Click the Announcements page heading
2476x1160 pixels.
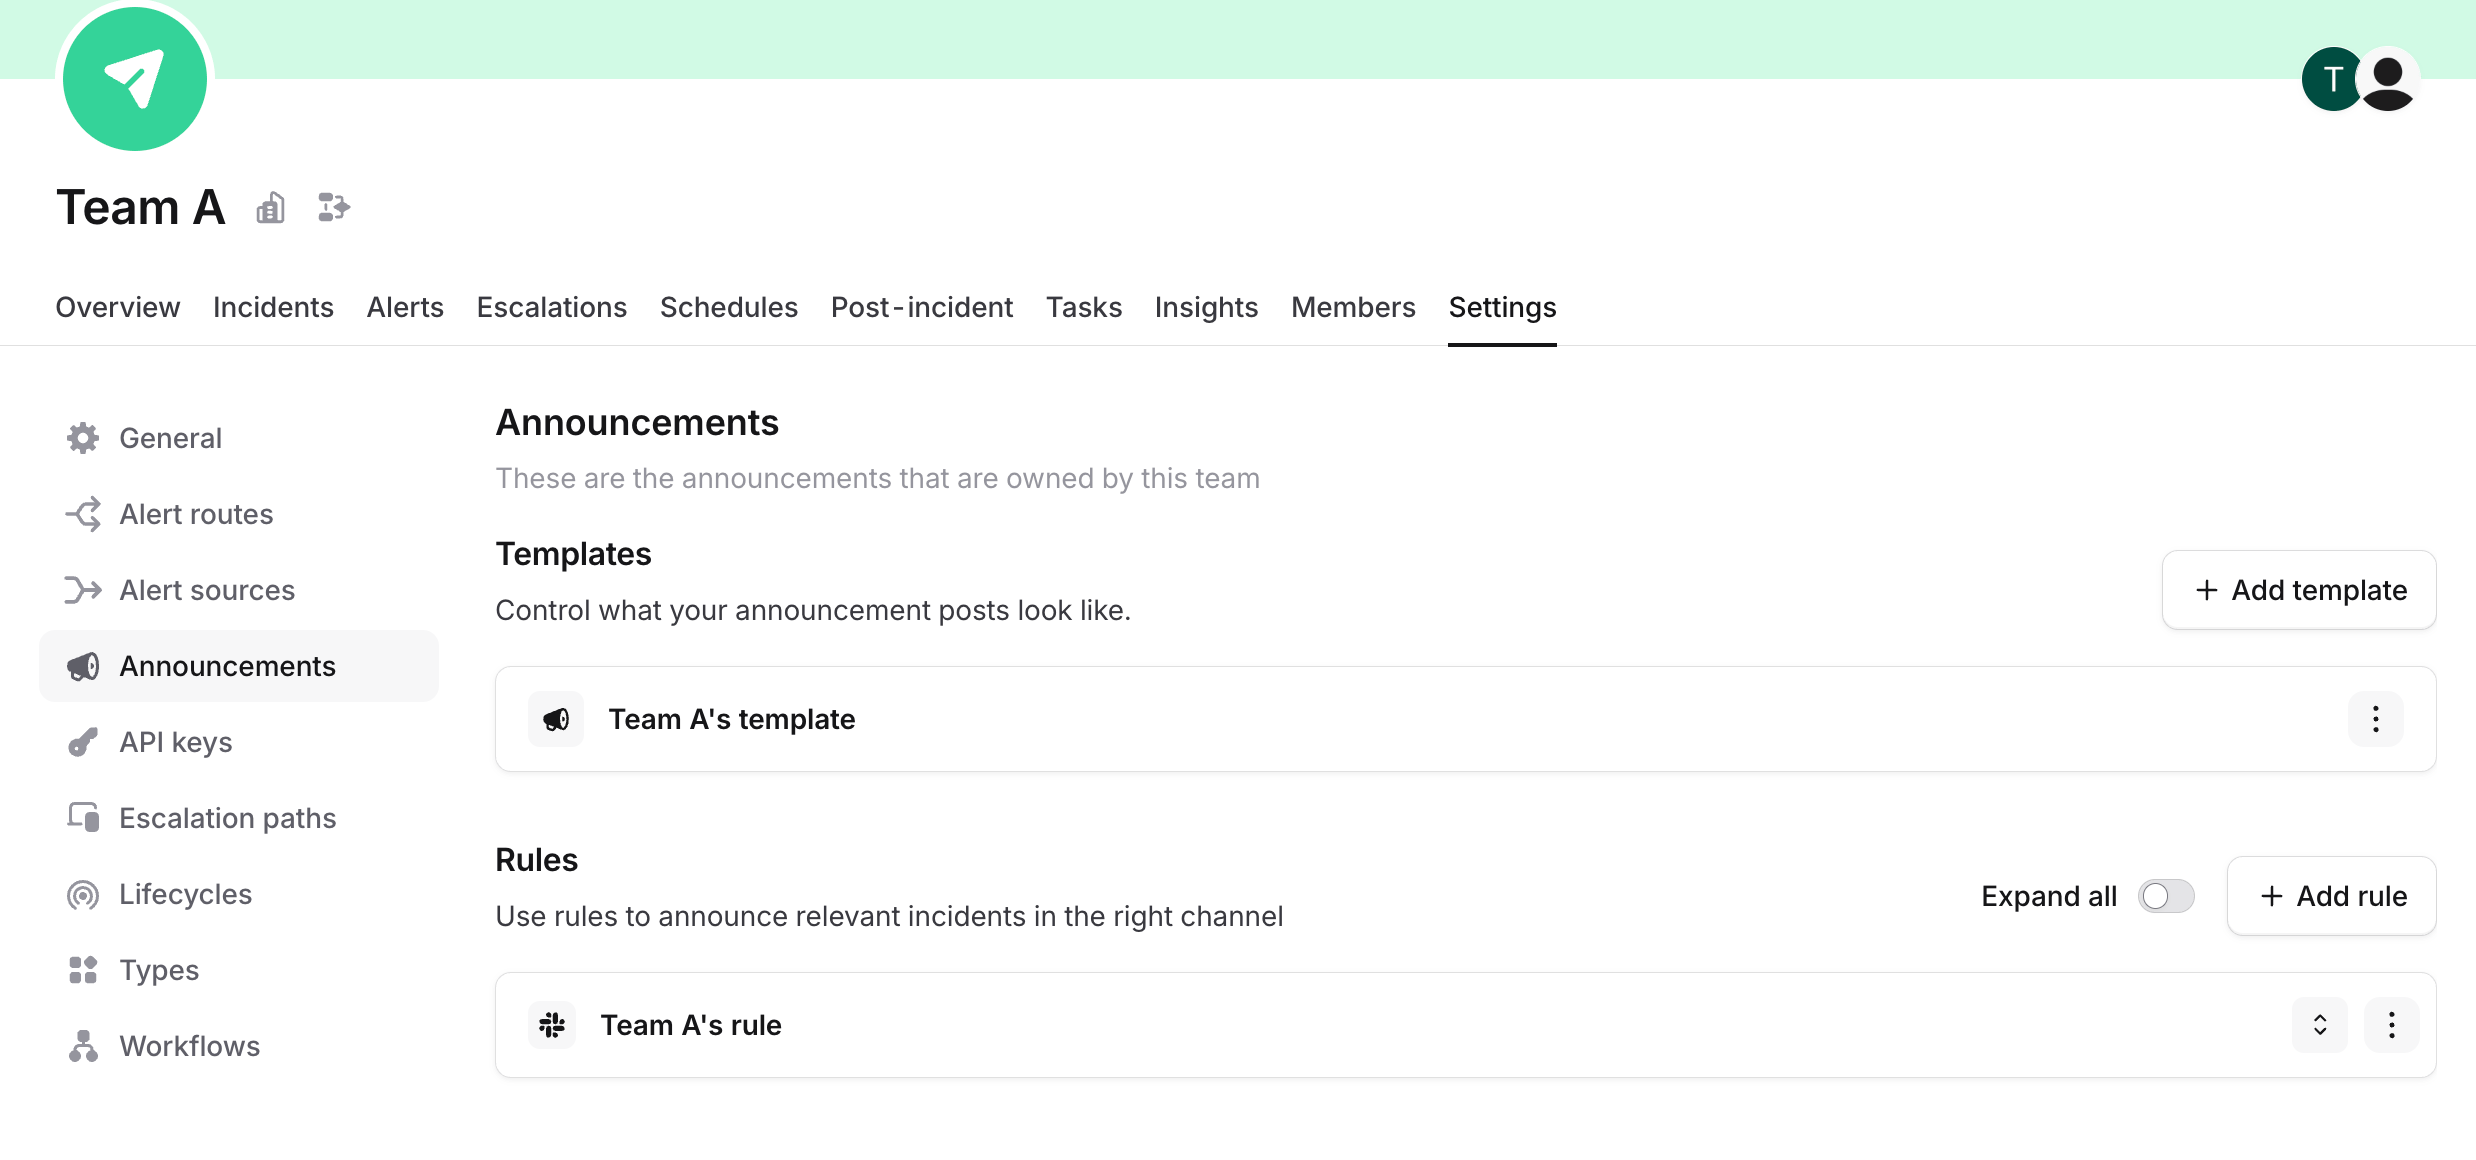coord(637,422)
